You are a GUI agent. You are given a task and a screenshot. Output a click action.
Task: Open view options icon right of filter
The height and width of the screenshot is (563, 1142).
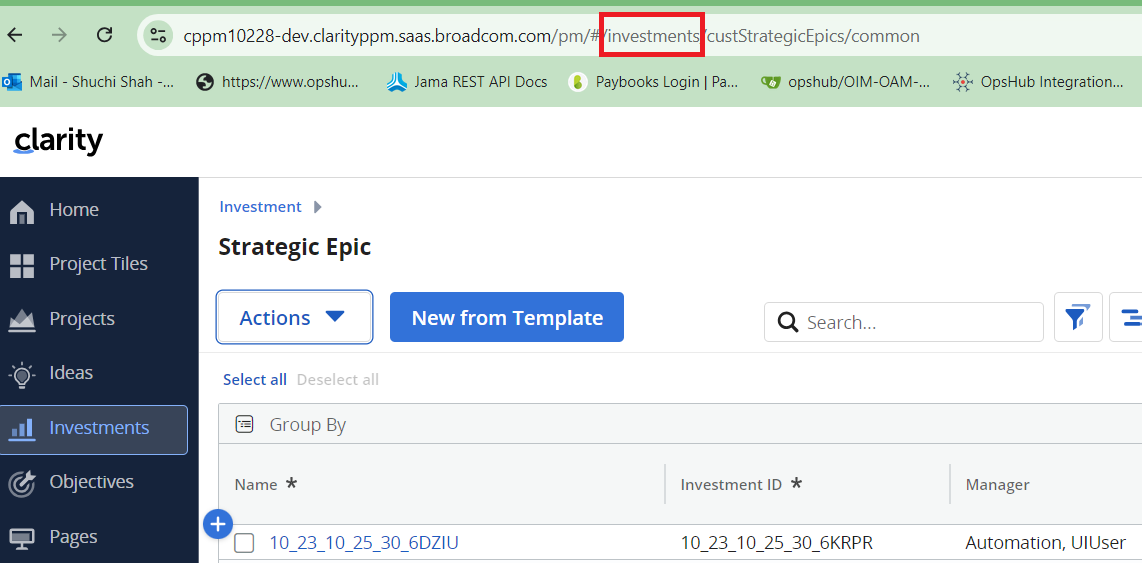1130,318
